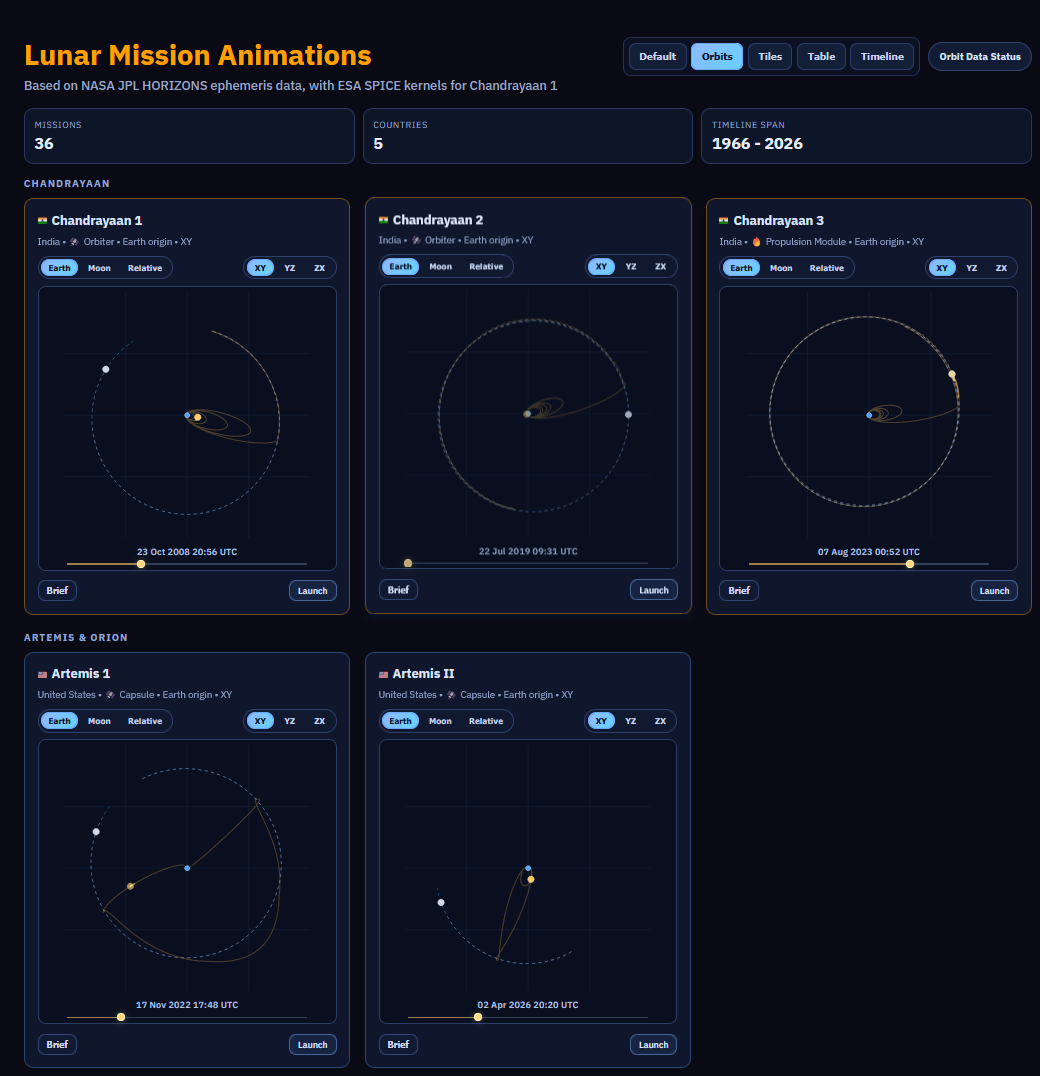Switch to the Table view
Image resolution: width=1040 pixels, height=1076 pixels.
[820, 56]
